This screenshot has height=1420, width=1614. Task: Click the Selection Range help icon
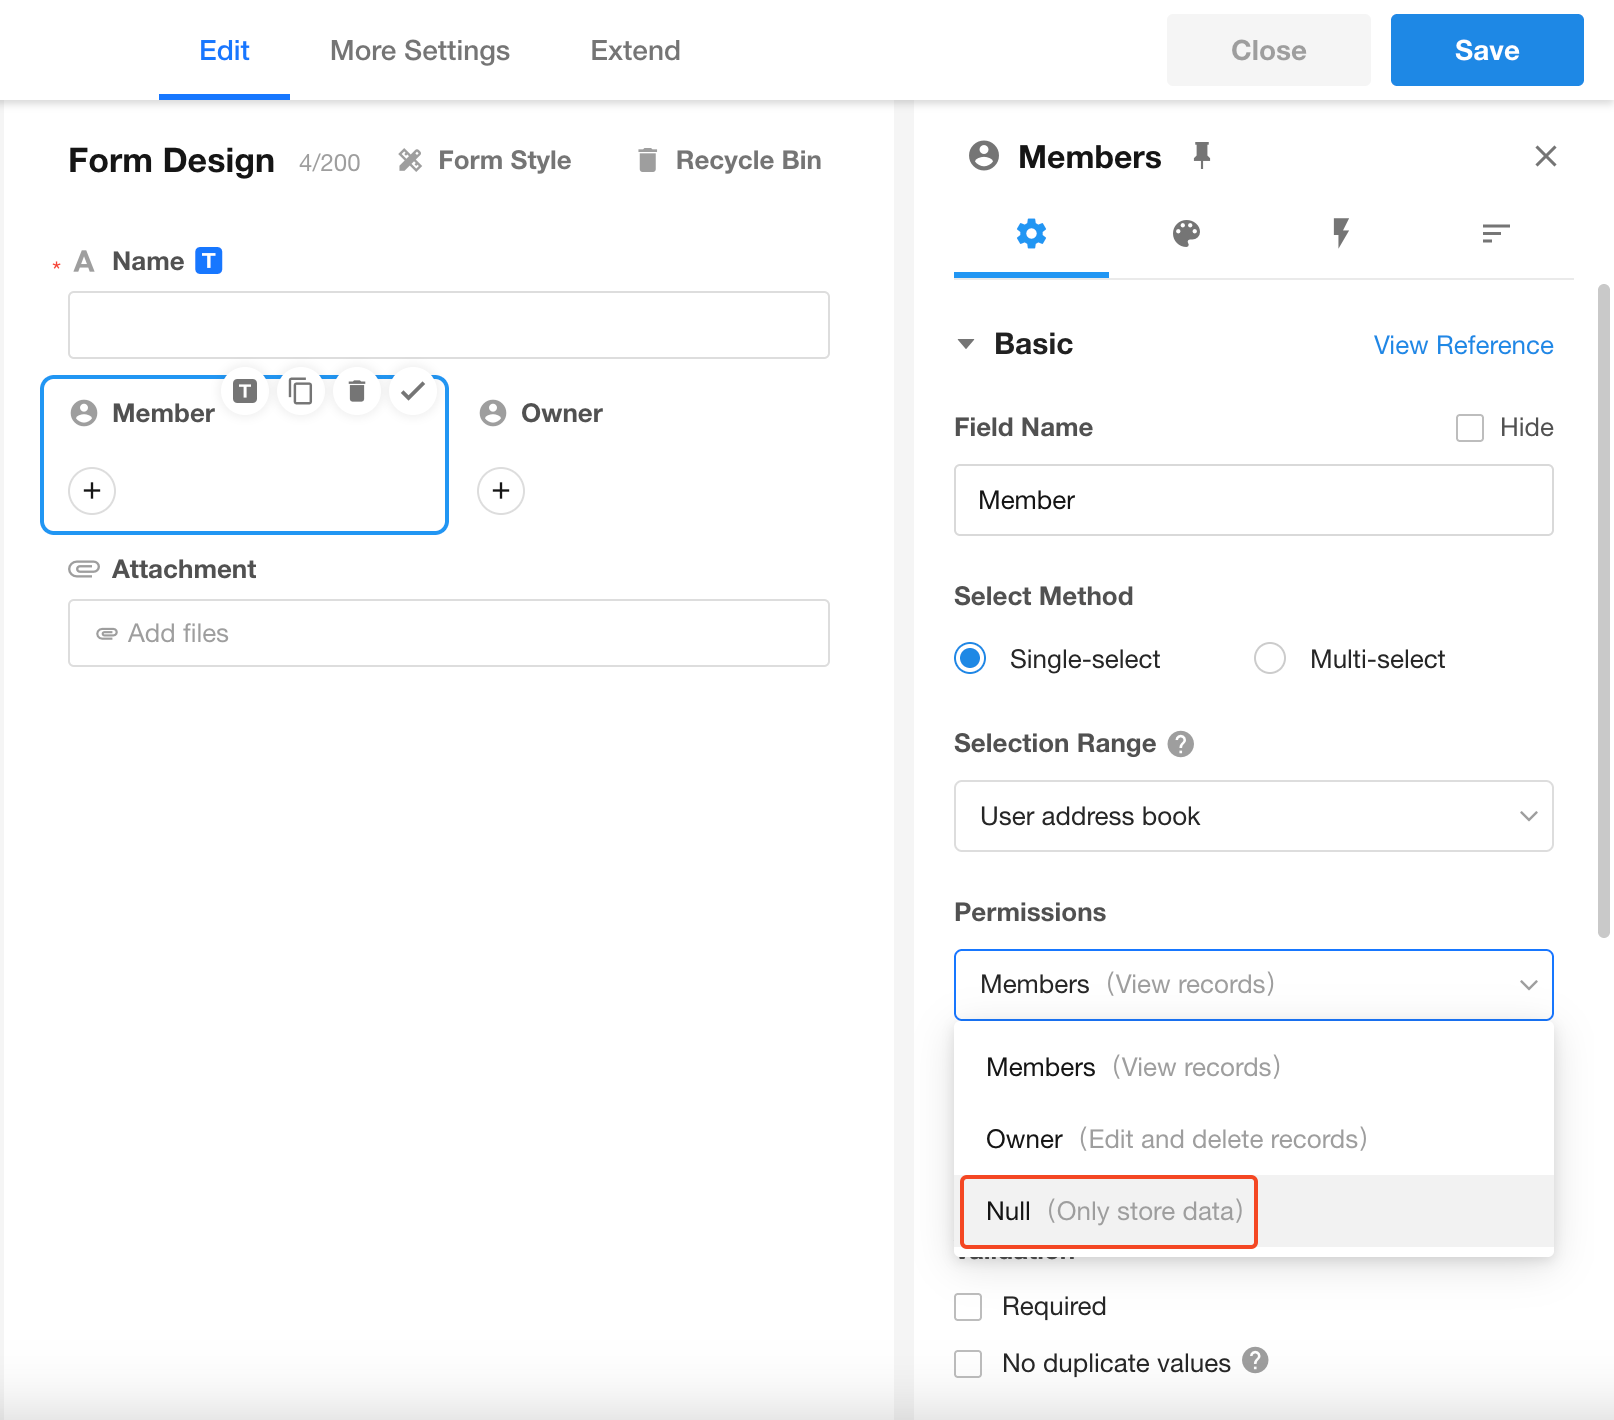[1181, 744]
